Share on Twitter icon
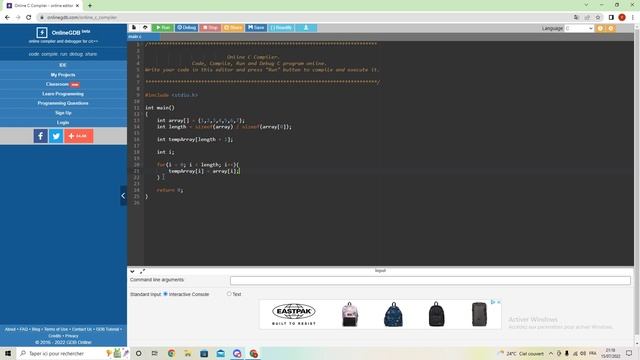The image size is (640, 360). click(x=56, y=136)
